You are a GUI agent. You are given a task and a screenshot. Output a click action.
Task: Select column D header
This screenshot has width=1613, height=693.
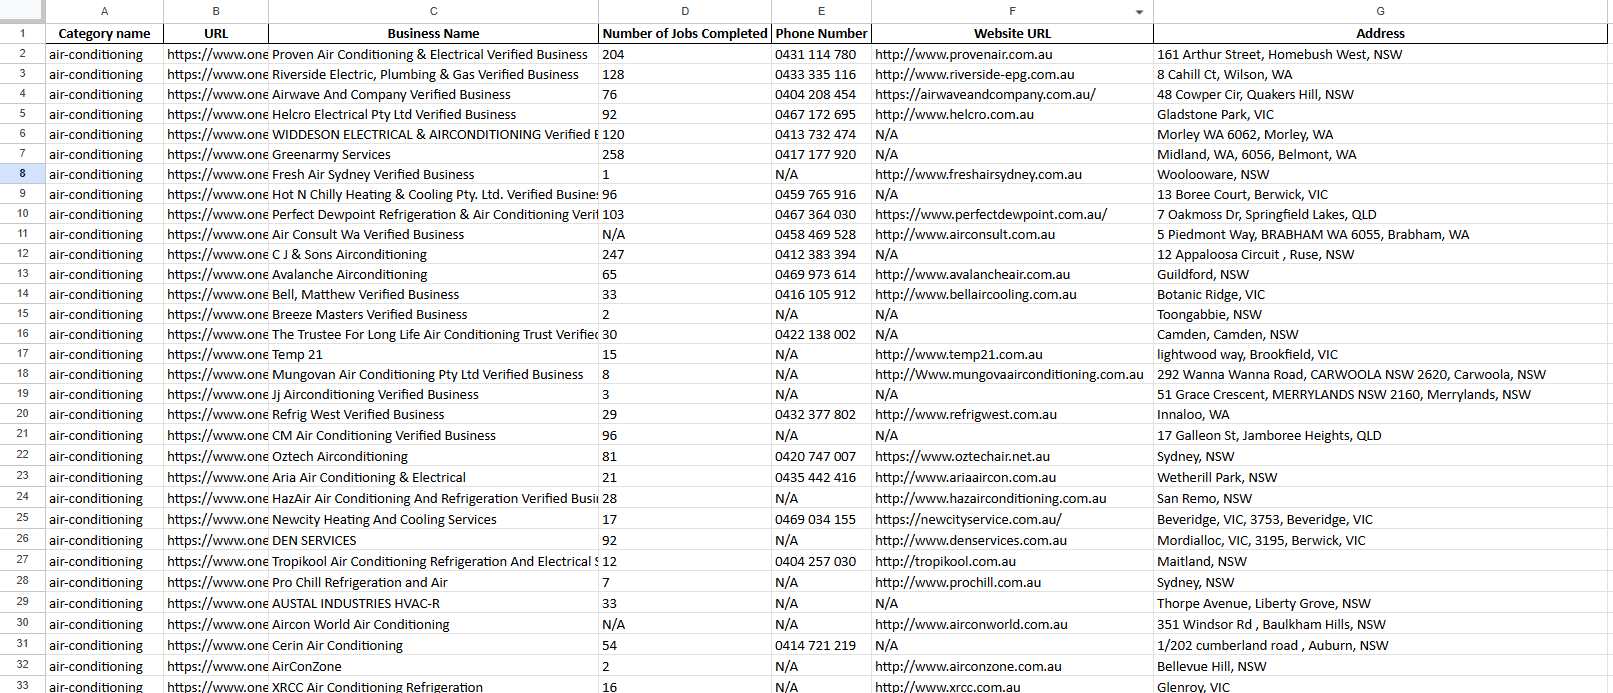click(685, 11)
